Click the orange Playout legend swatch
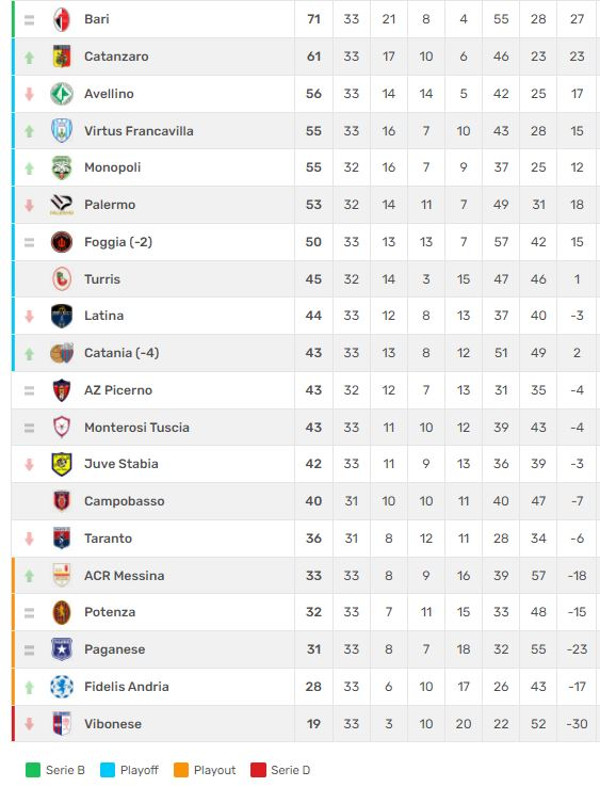Screen dimensions: 600x787 tap(181, 770)
